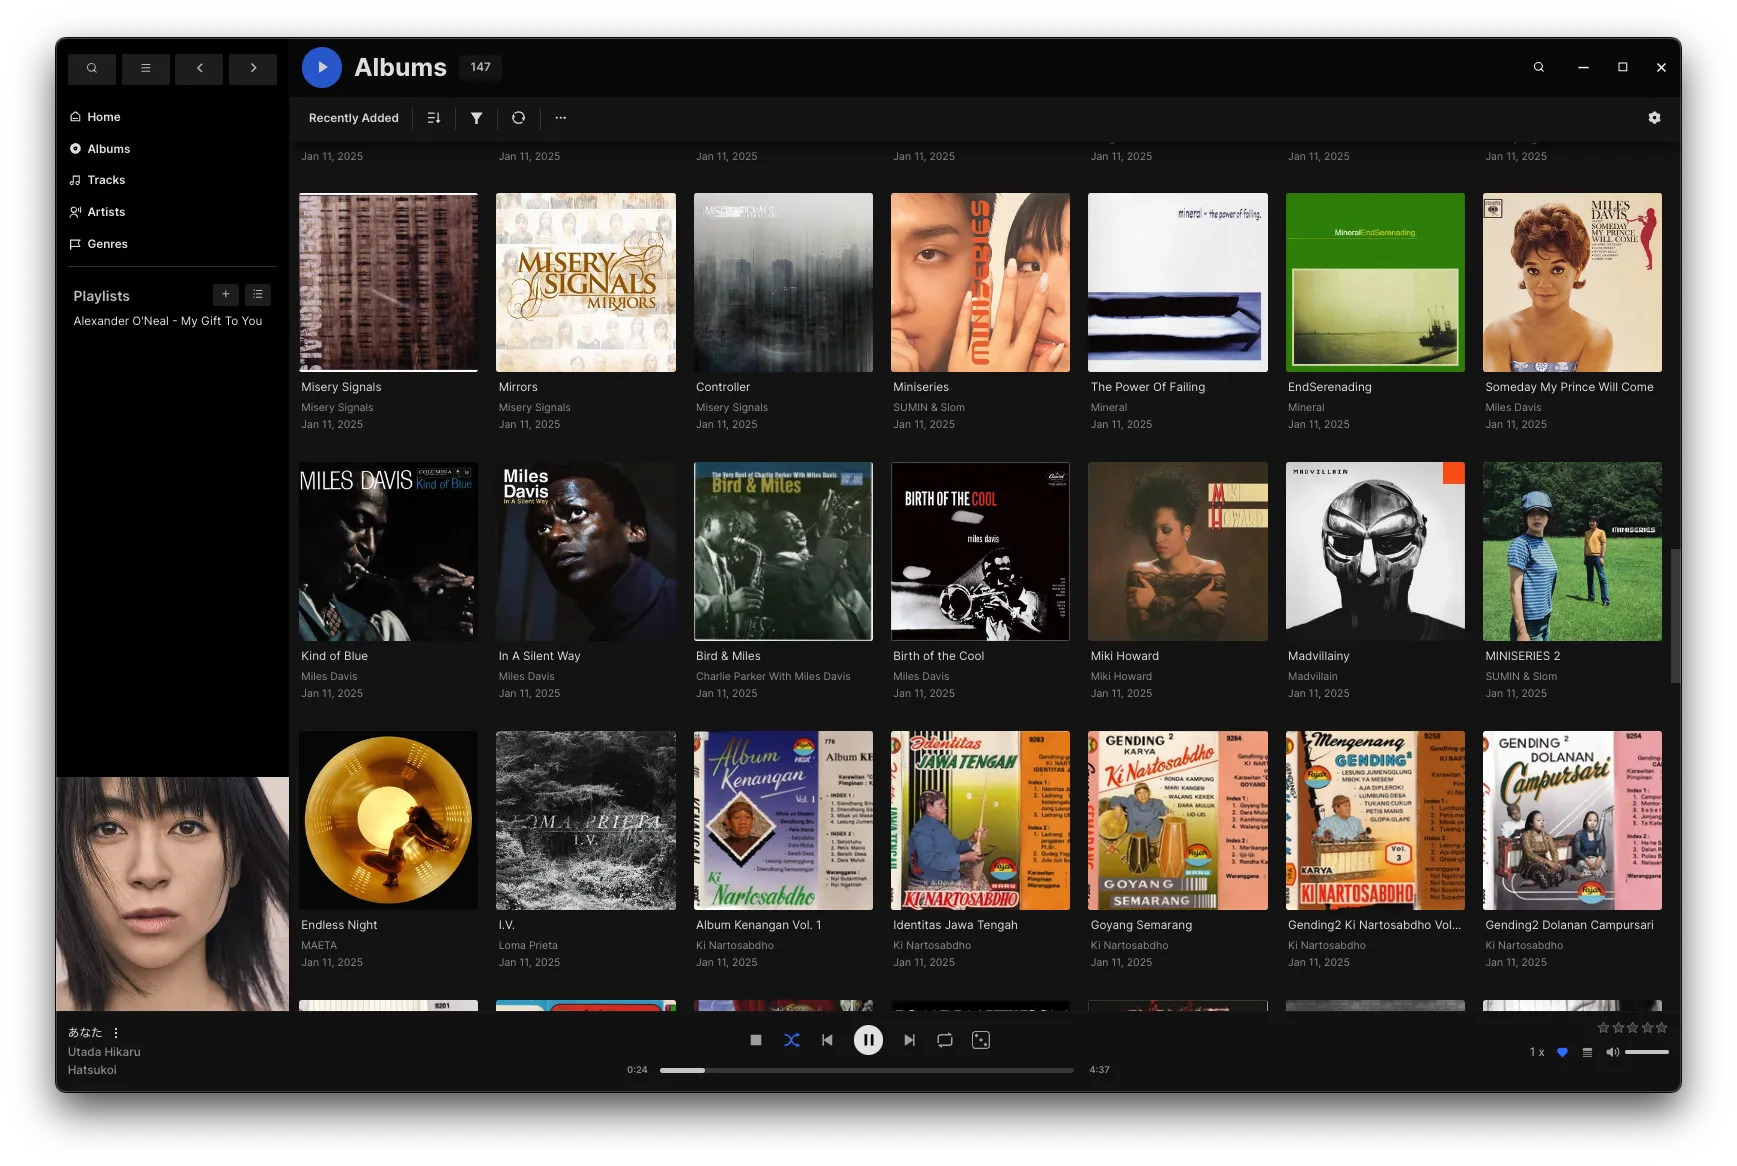Open the In A Silent Way album title
This screenshot has height=1166, width=1737.
coord(539,656)
